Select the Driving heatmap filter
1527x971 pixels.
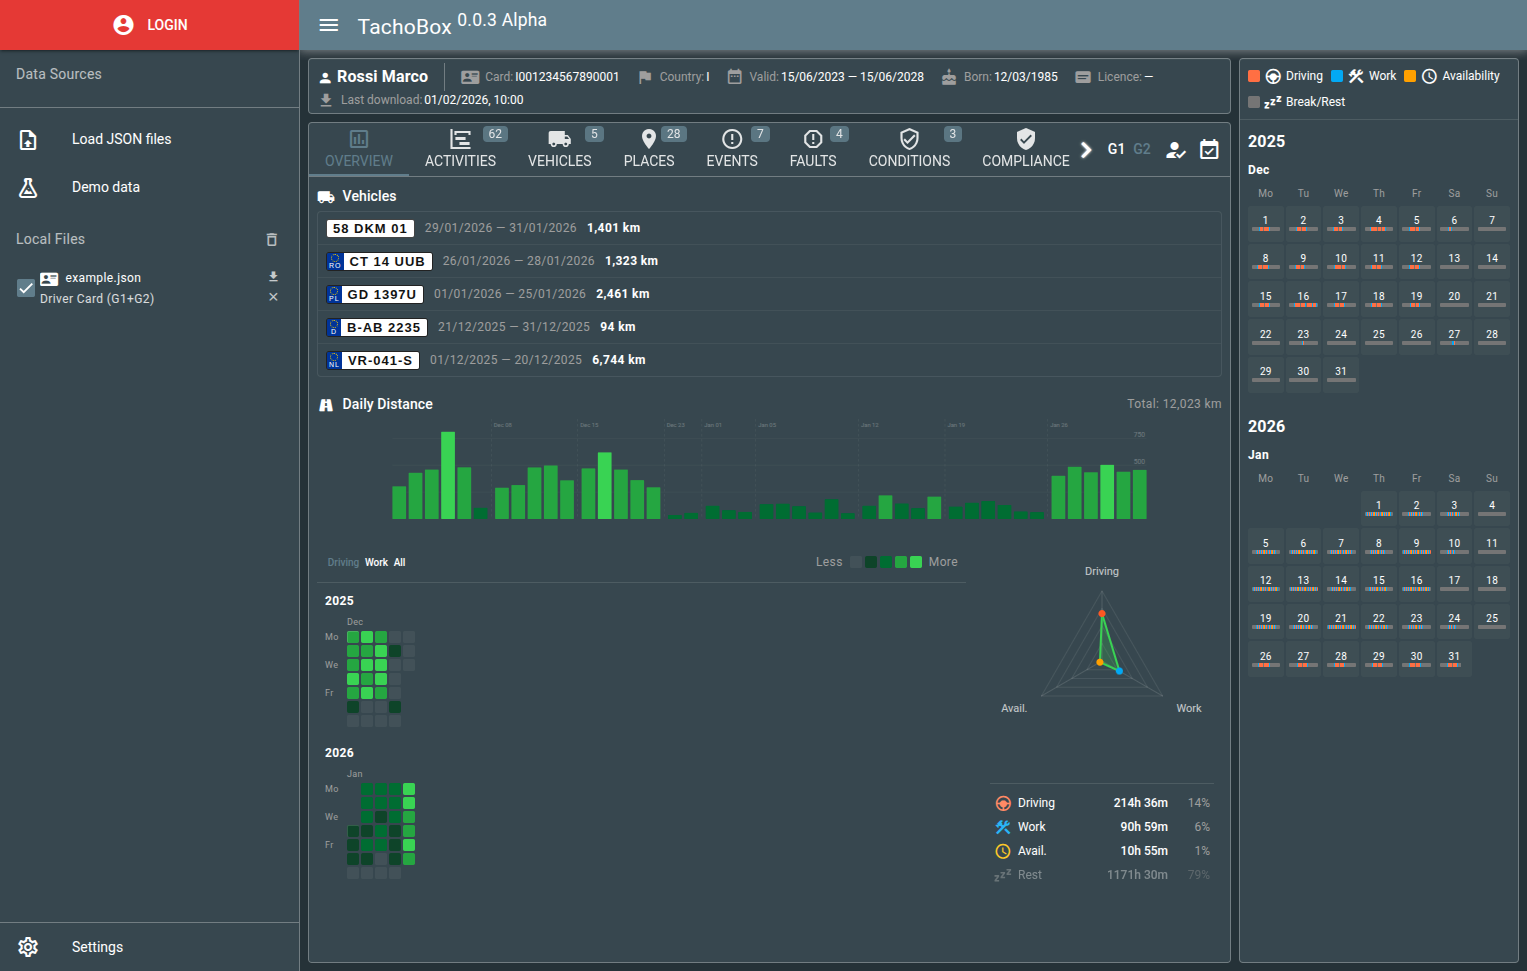coord(343,563)
